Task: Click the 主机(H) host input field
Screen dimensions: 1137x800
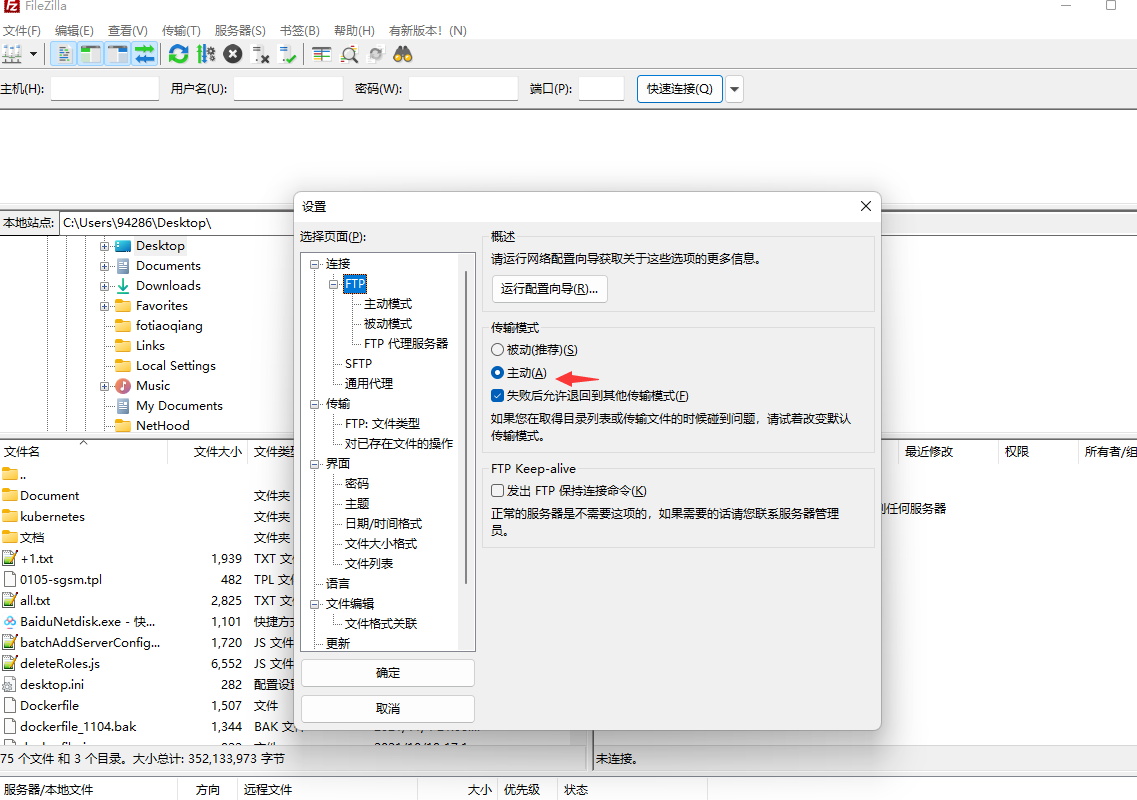Action: [105, 89]
